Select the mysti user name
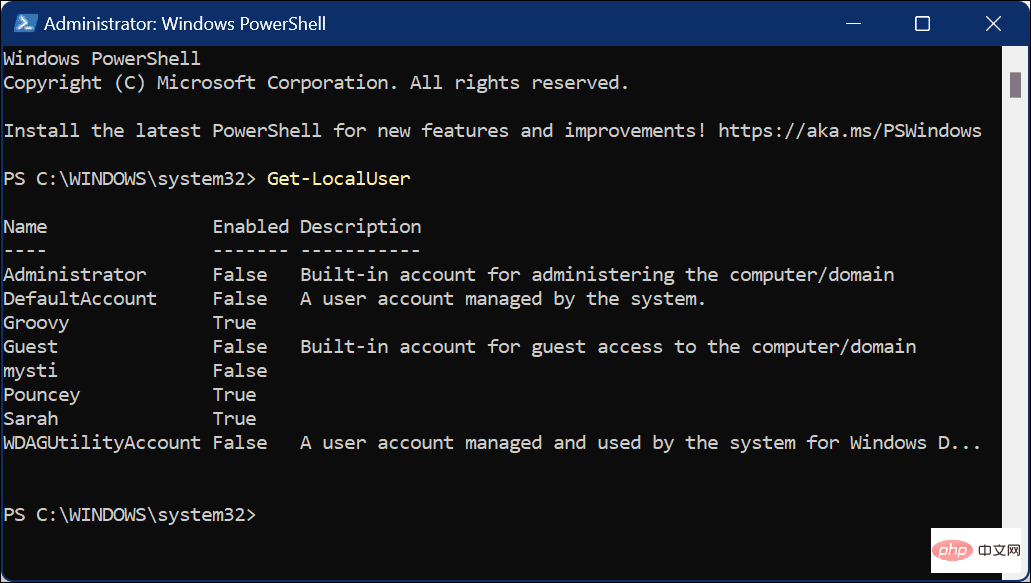This screenshot has width=1031, height=583. pyautogui.click(x=30, y=370)
